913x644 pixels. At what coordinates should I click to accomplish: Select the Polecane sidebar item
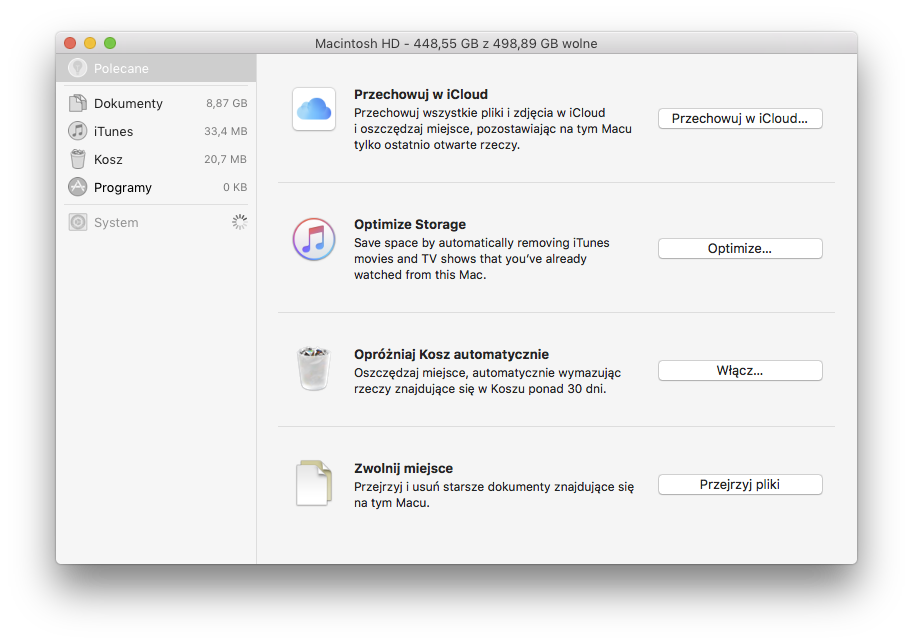click(x=156, y=68)
